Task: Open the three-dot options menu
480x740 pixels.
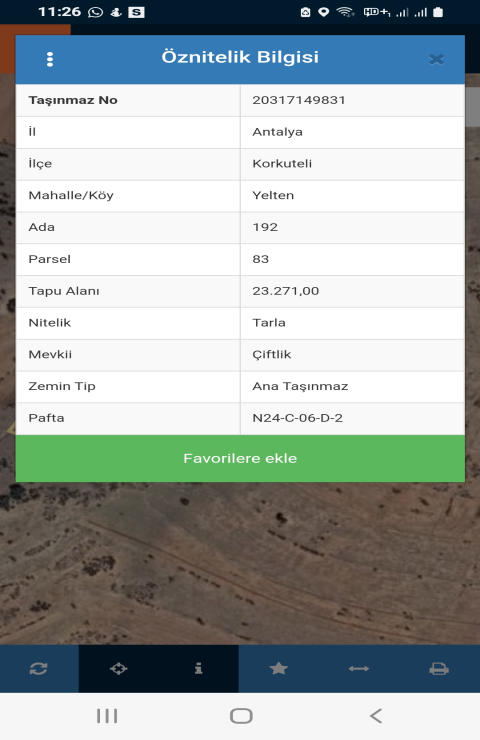Action: click(x=50, y=59)
